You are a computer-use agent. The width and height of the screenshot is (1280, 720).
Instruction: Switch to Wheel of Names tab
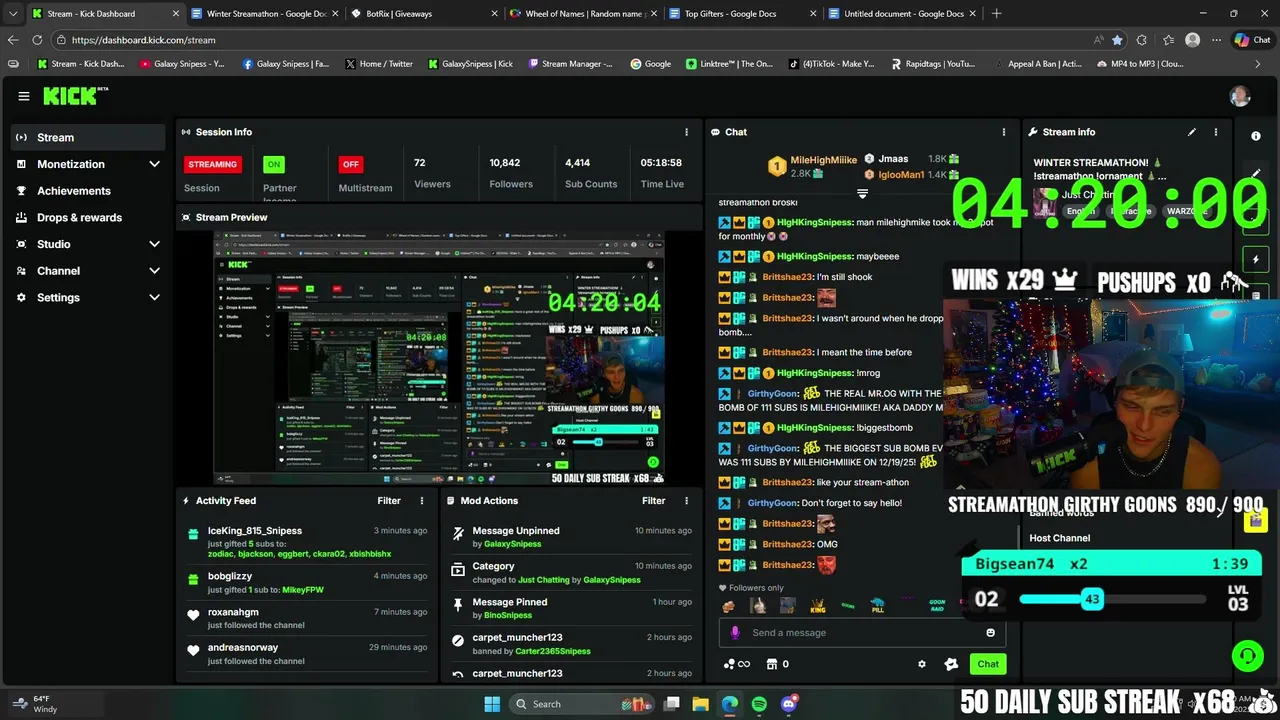[583, 14]
